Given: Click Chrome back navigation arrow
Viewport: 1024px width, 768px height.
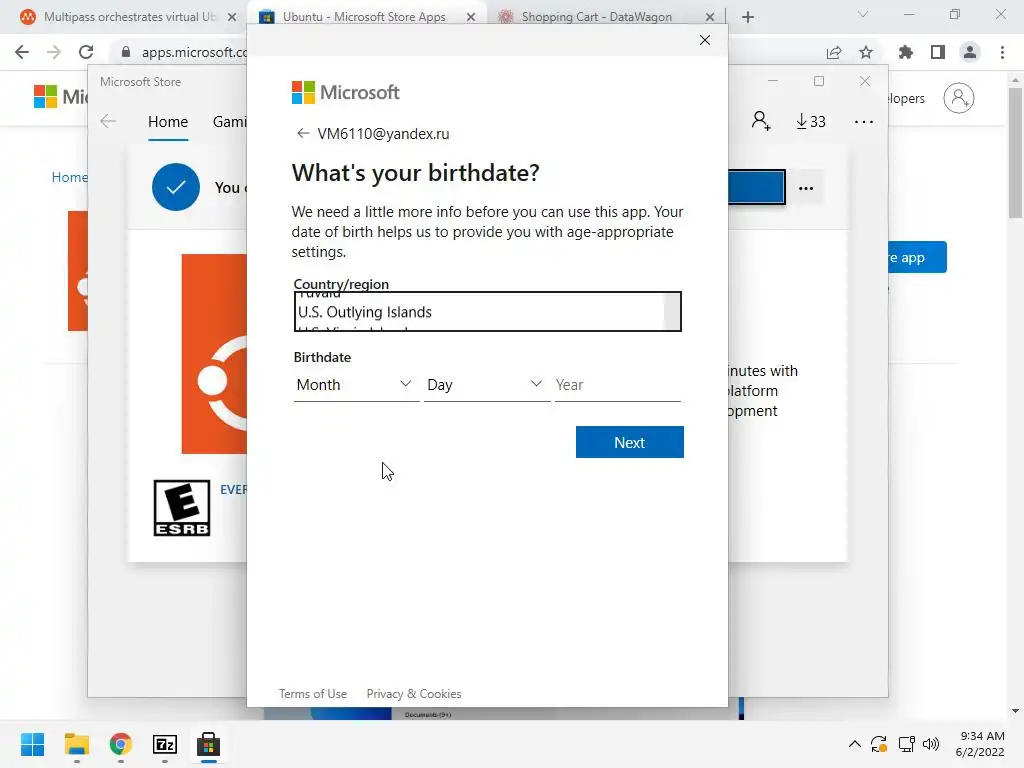Looking at the screenshot, I should pyautogui.click(x=22, y=52).
